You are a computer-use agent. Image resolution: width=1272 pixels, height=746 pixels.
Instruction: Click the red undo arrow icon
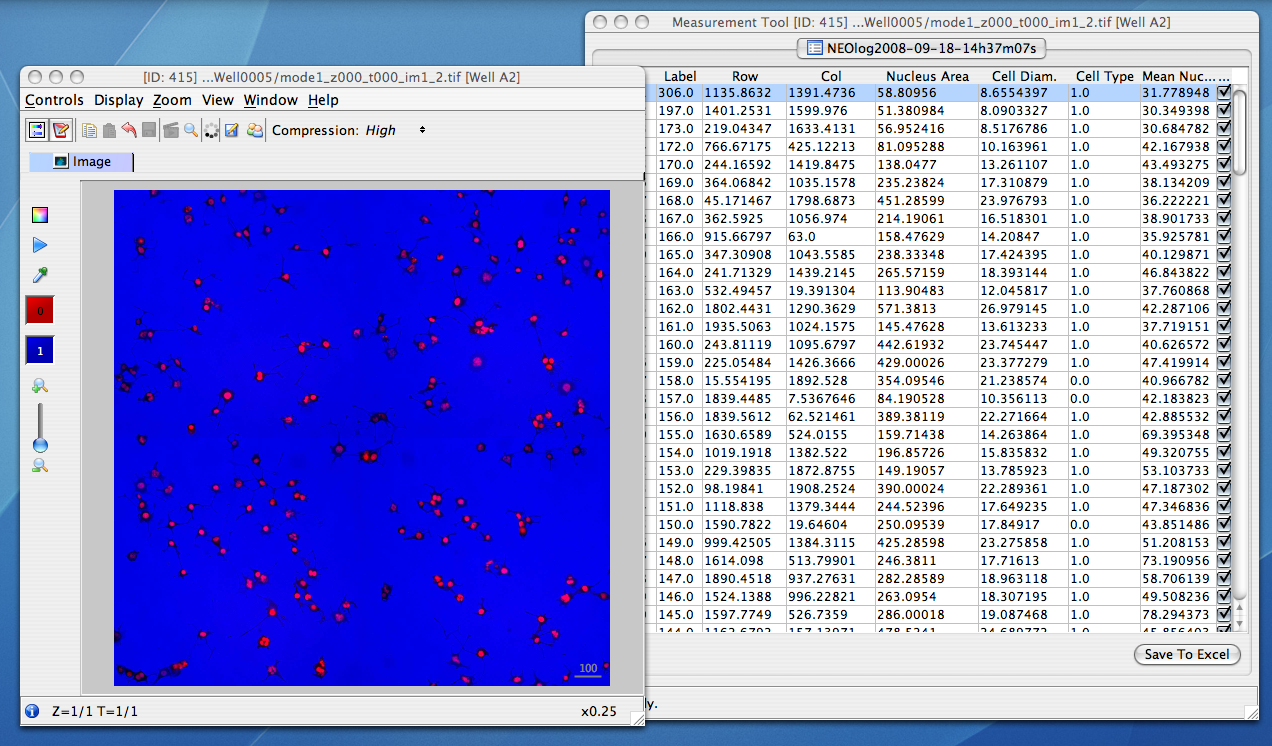[129, 130]
